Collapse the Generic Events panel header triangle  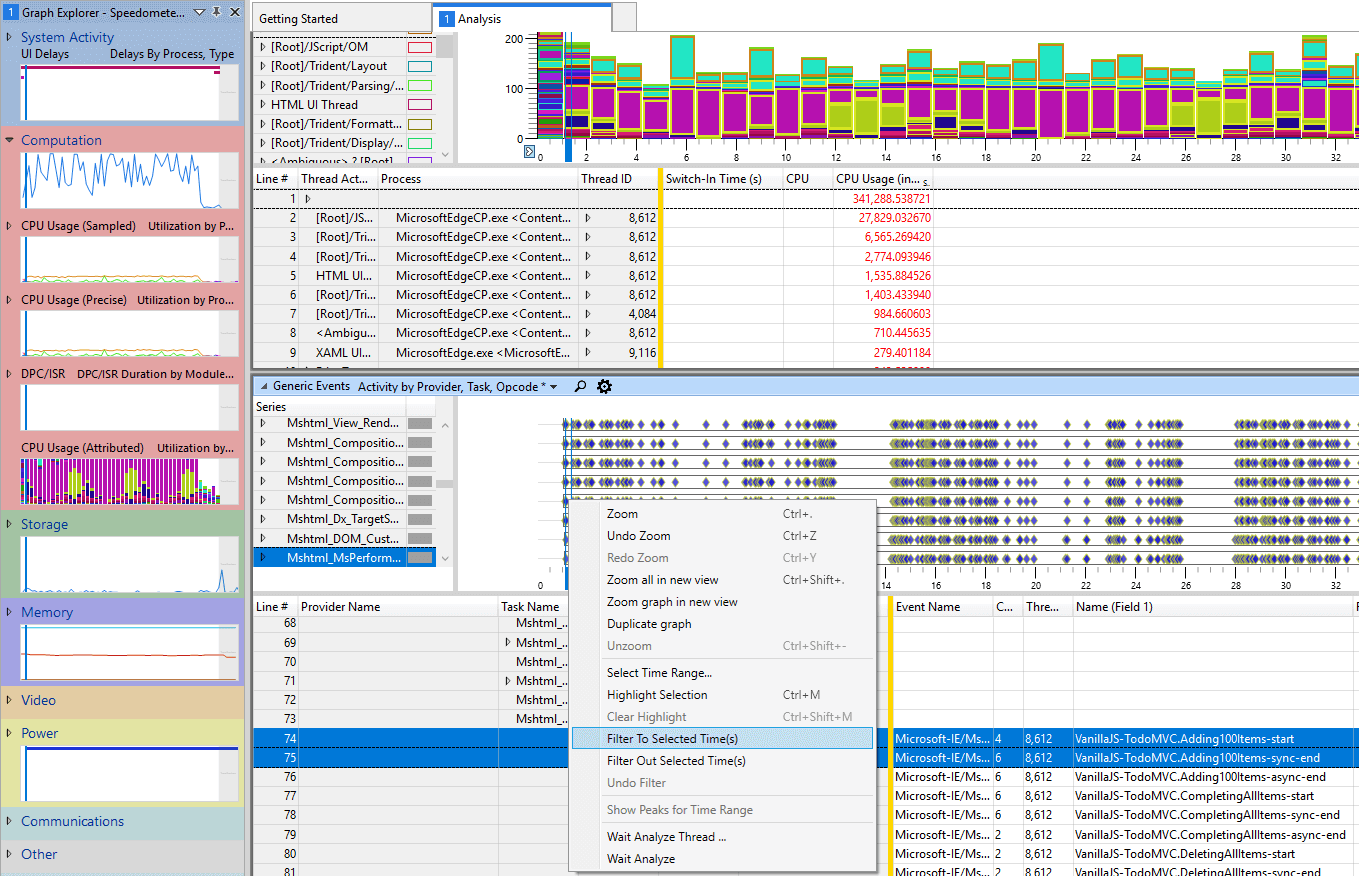click(264, 386)
